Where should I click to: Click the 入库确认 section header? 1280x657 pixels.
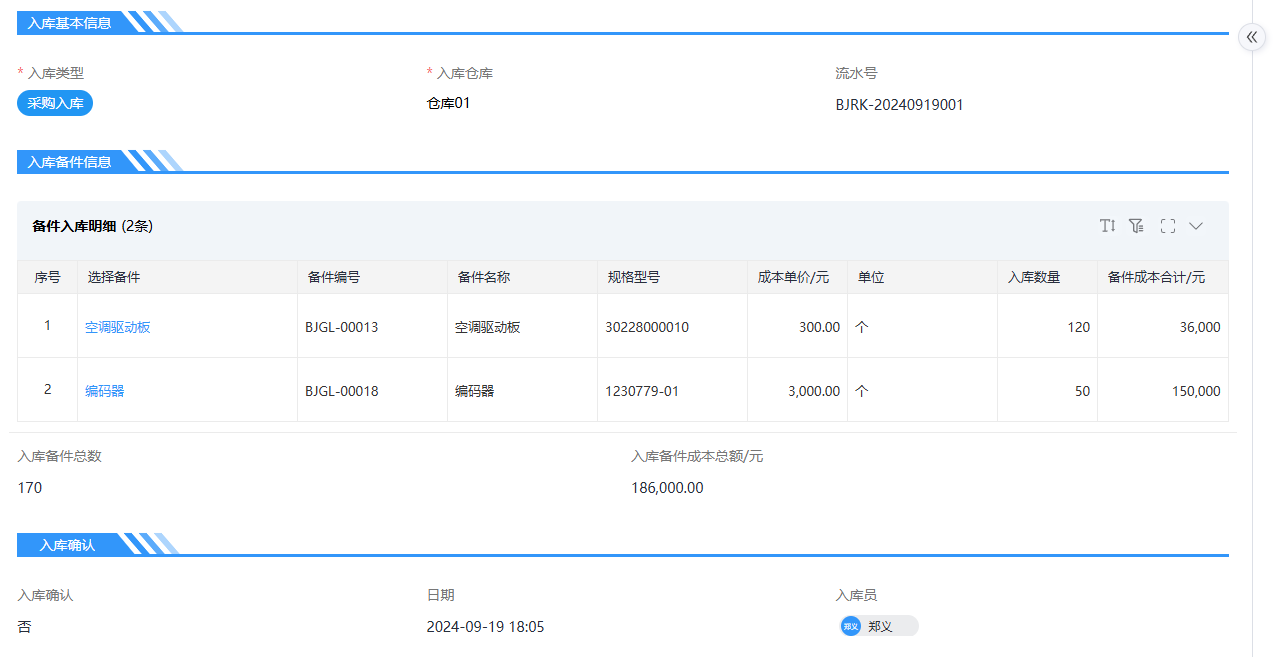(x=68, y=545)
